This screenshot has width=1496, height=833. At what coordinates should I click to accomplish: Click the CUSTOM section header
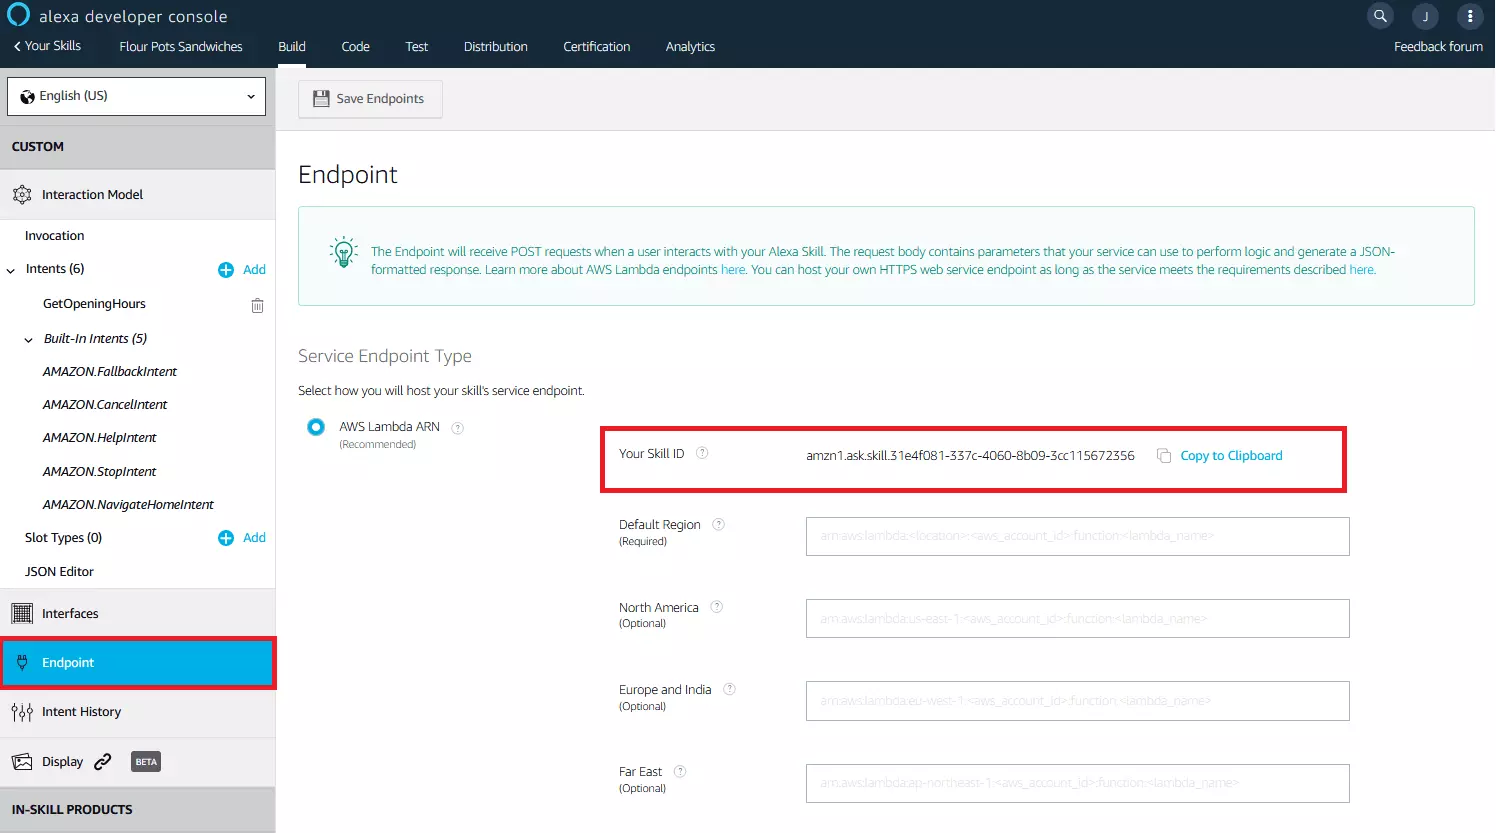(x=137, y=147)
